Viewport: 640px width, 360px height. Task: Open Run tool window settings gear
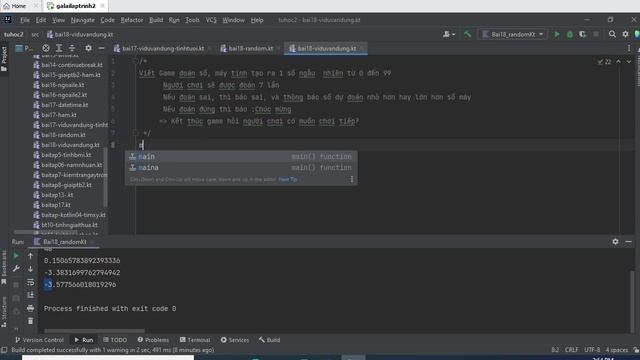click(x=615, y=242)
